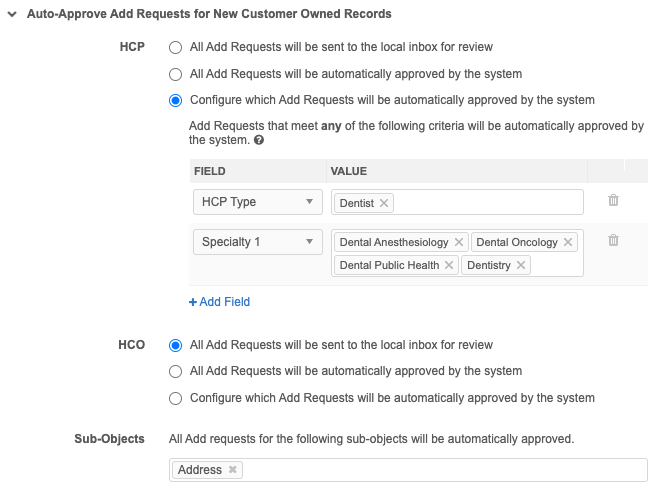Select HCO send to local inbox option
This screenshot has height=493, width=661.
pyautogui.click(x=176, y=345)
